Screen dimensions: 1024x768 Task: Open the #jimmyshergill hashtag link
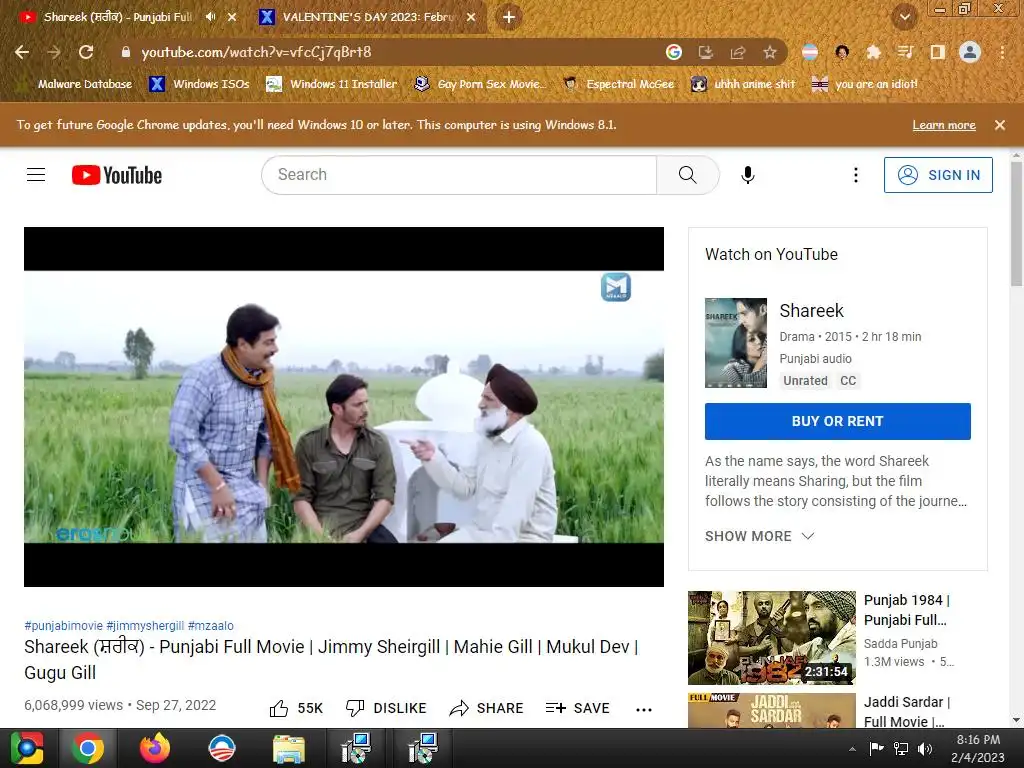pyautogui.click(x=145, y=626)
